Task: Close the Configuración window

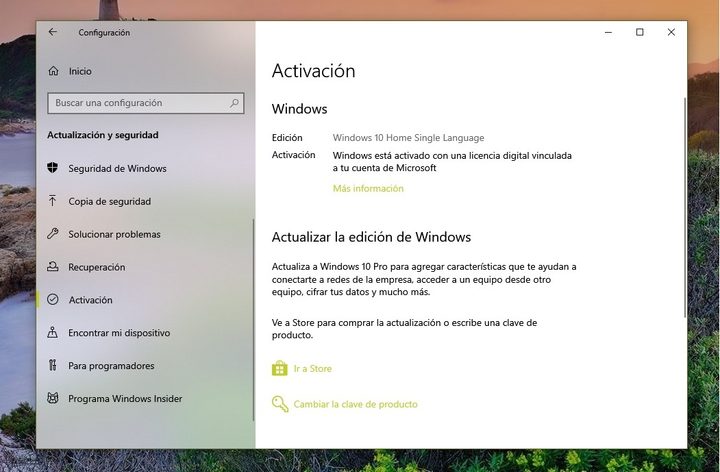Action: tap(671, 32)
